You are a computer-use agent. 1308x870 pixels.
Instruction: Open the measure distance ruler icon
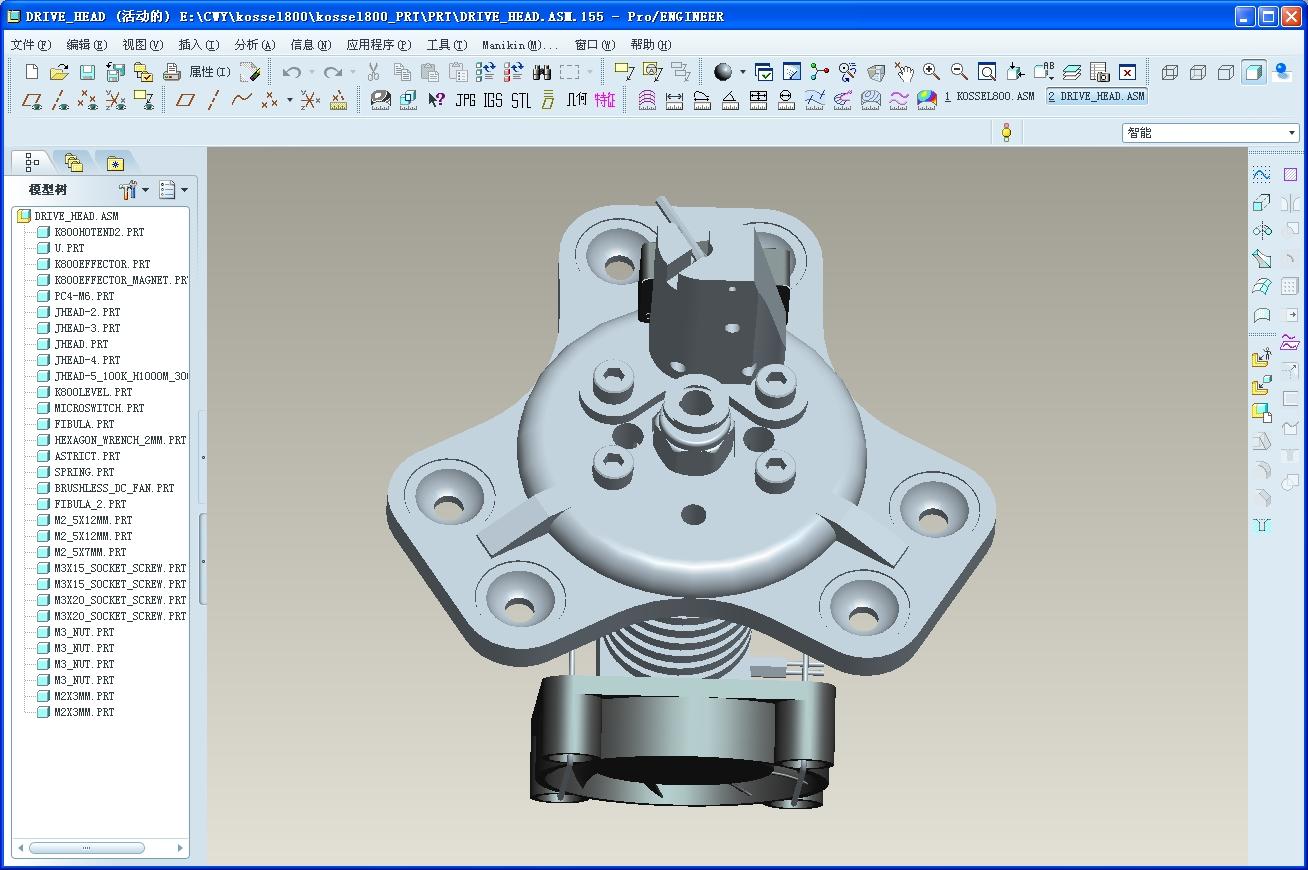675,100
